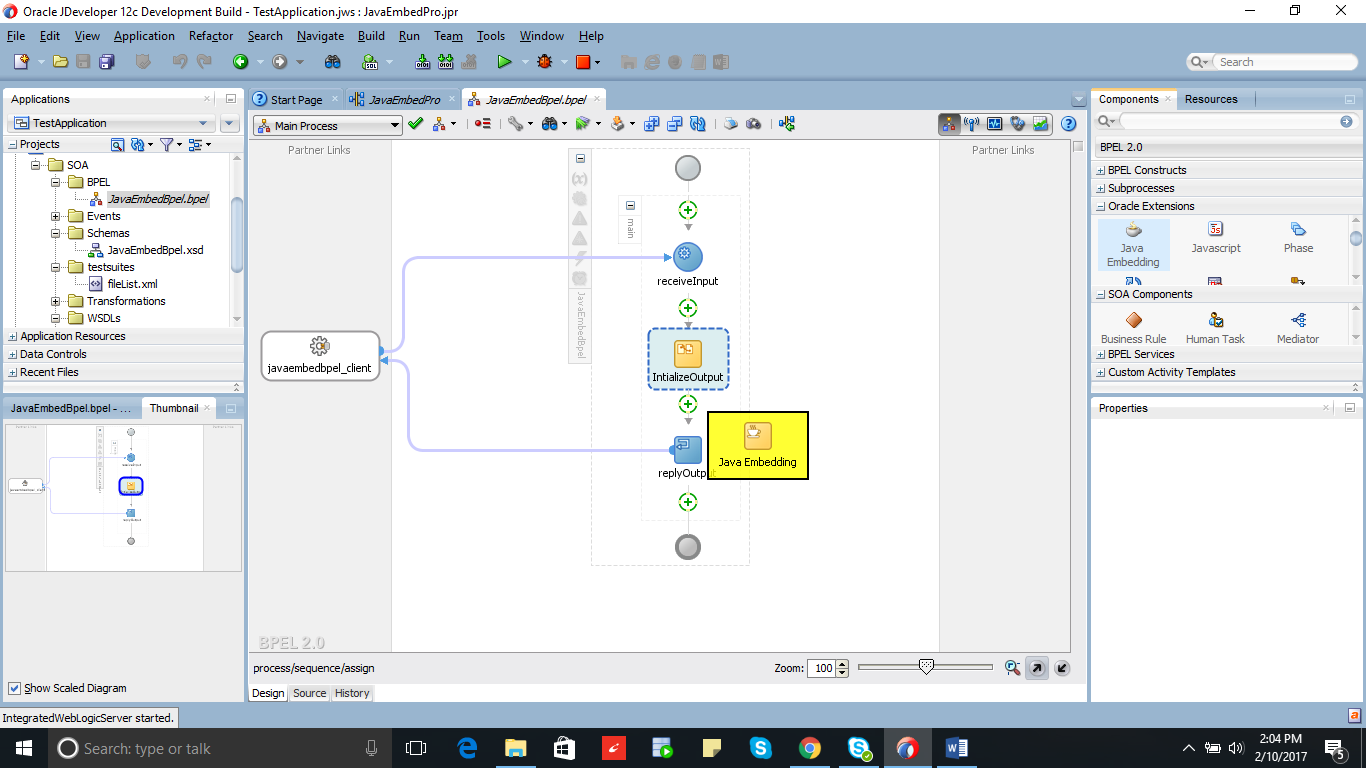Select the Java Embedding component in palette
The width and height of the screenshot is (1366, 768).
click(x=1133, y=244)
